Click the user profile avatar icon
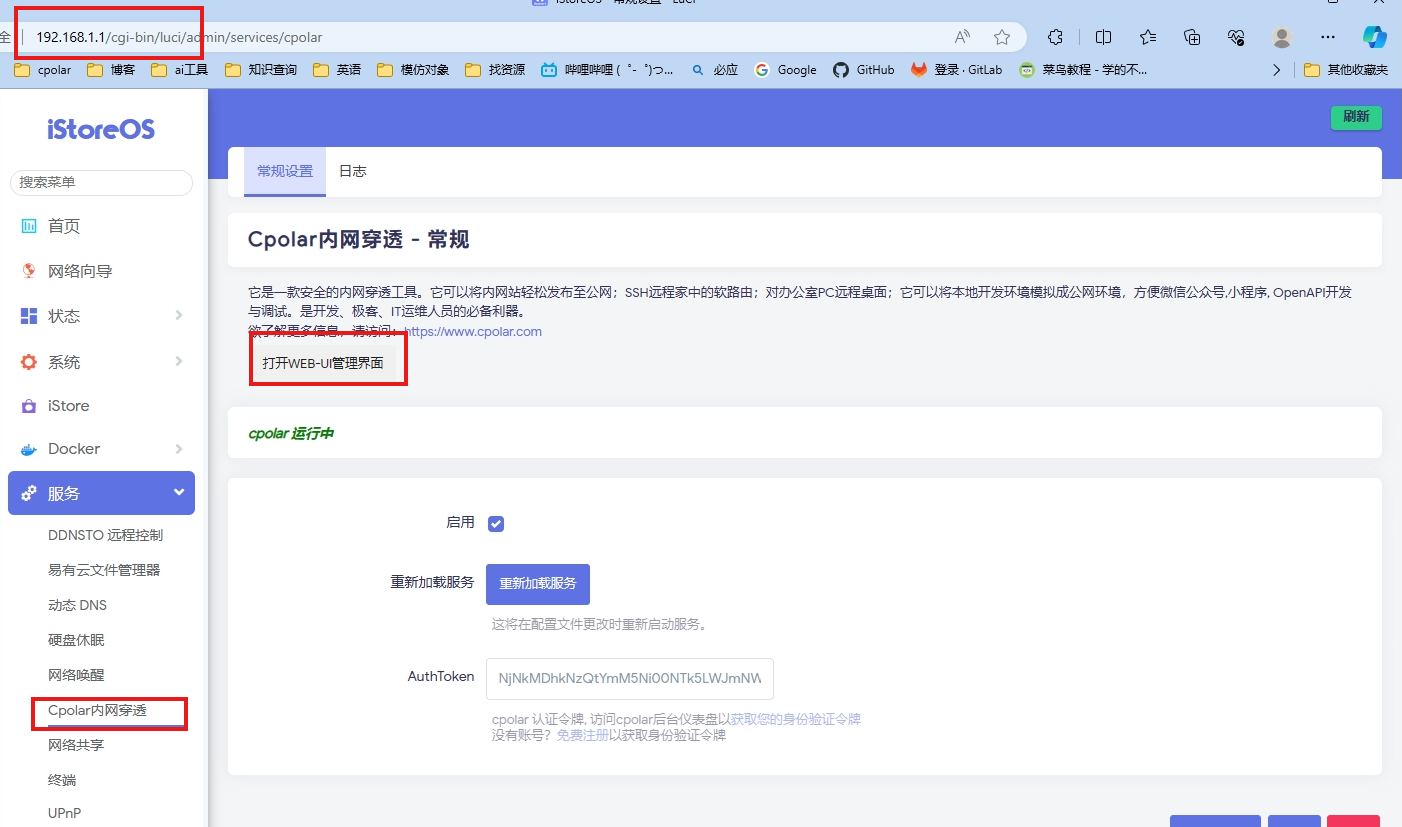 [1281, 37]
